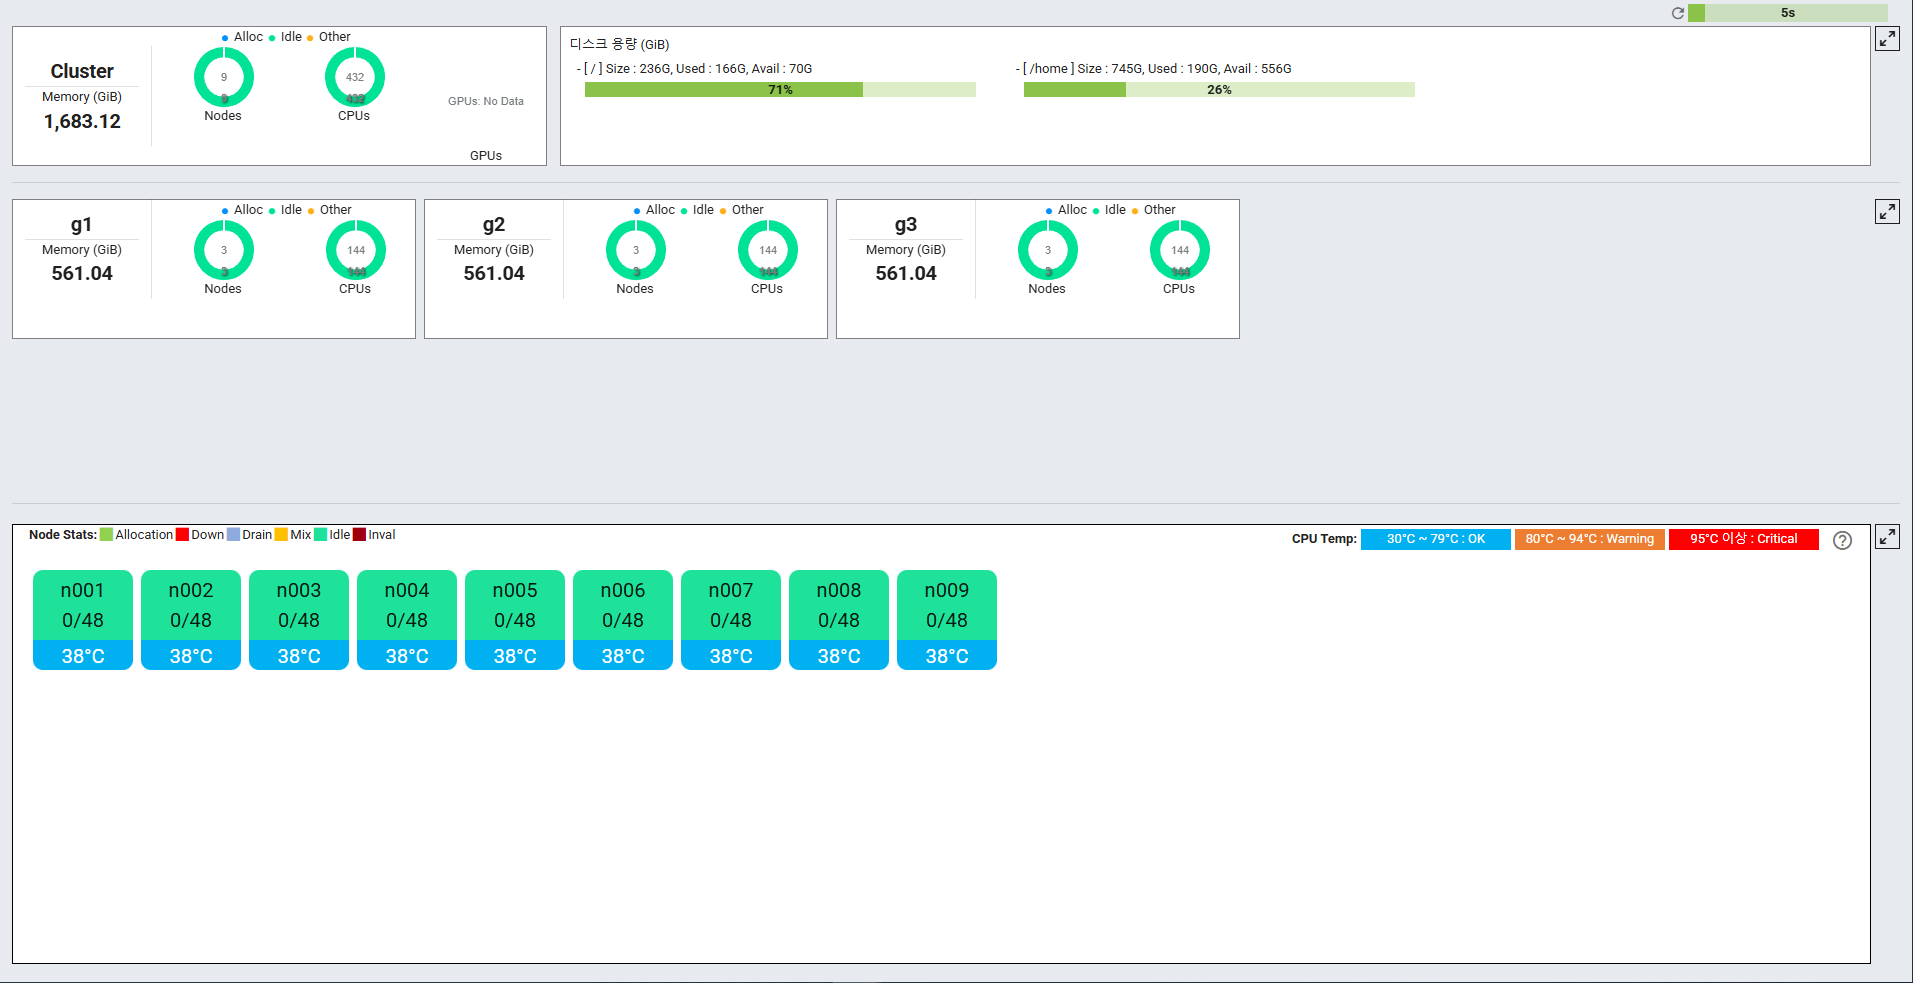
Task: Open the CPU Temp help question-mark icon
Action: coord(1842,540)
